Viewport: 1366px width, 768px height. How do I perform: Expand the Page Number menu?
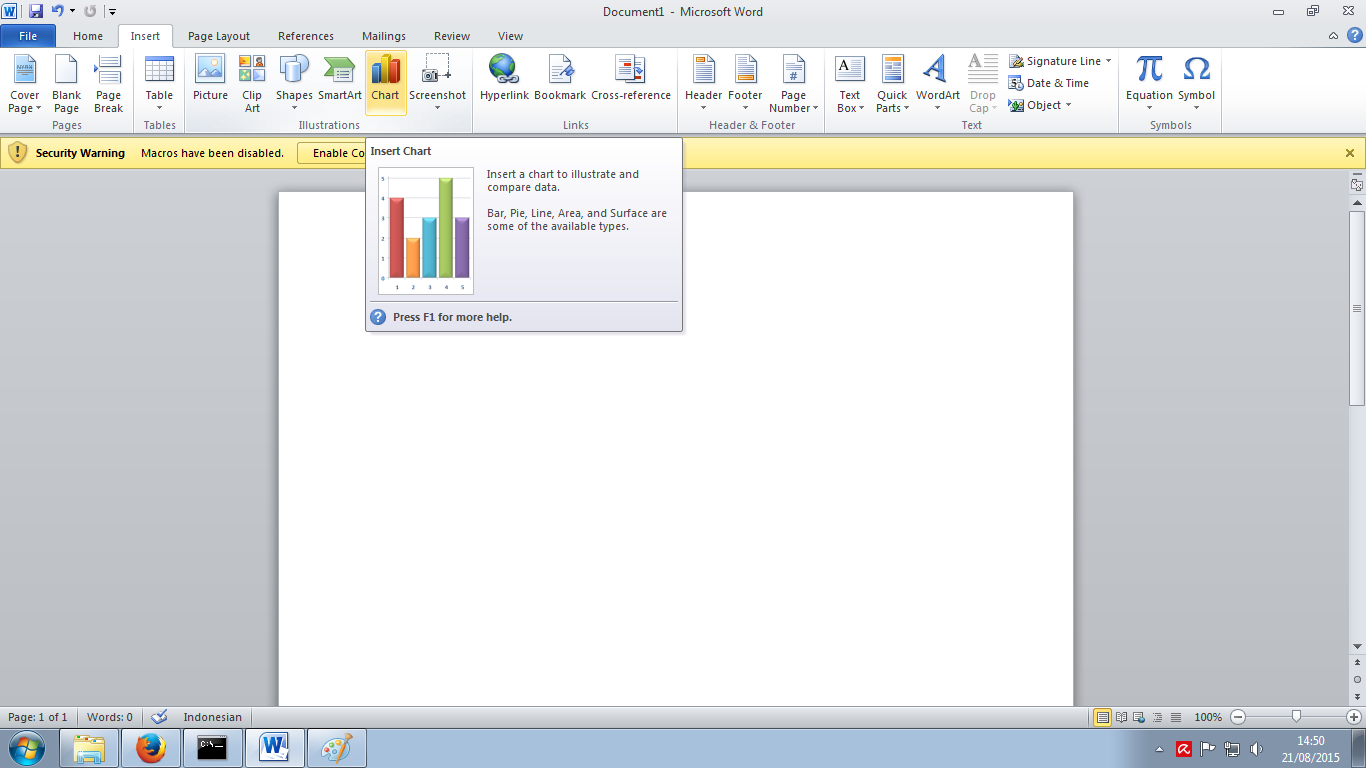[x=794, y=84]
